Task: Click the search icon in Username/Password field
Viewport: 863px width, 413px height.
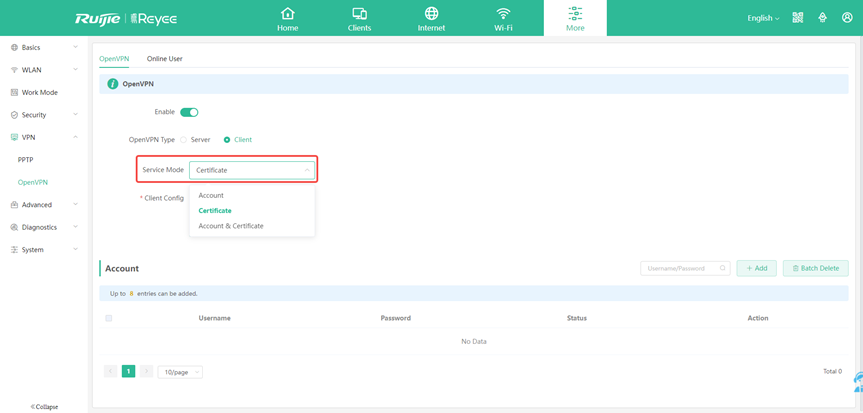Action: click(722, 268)
